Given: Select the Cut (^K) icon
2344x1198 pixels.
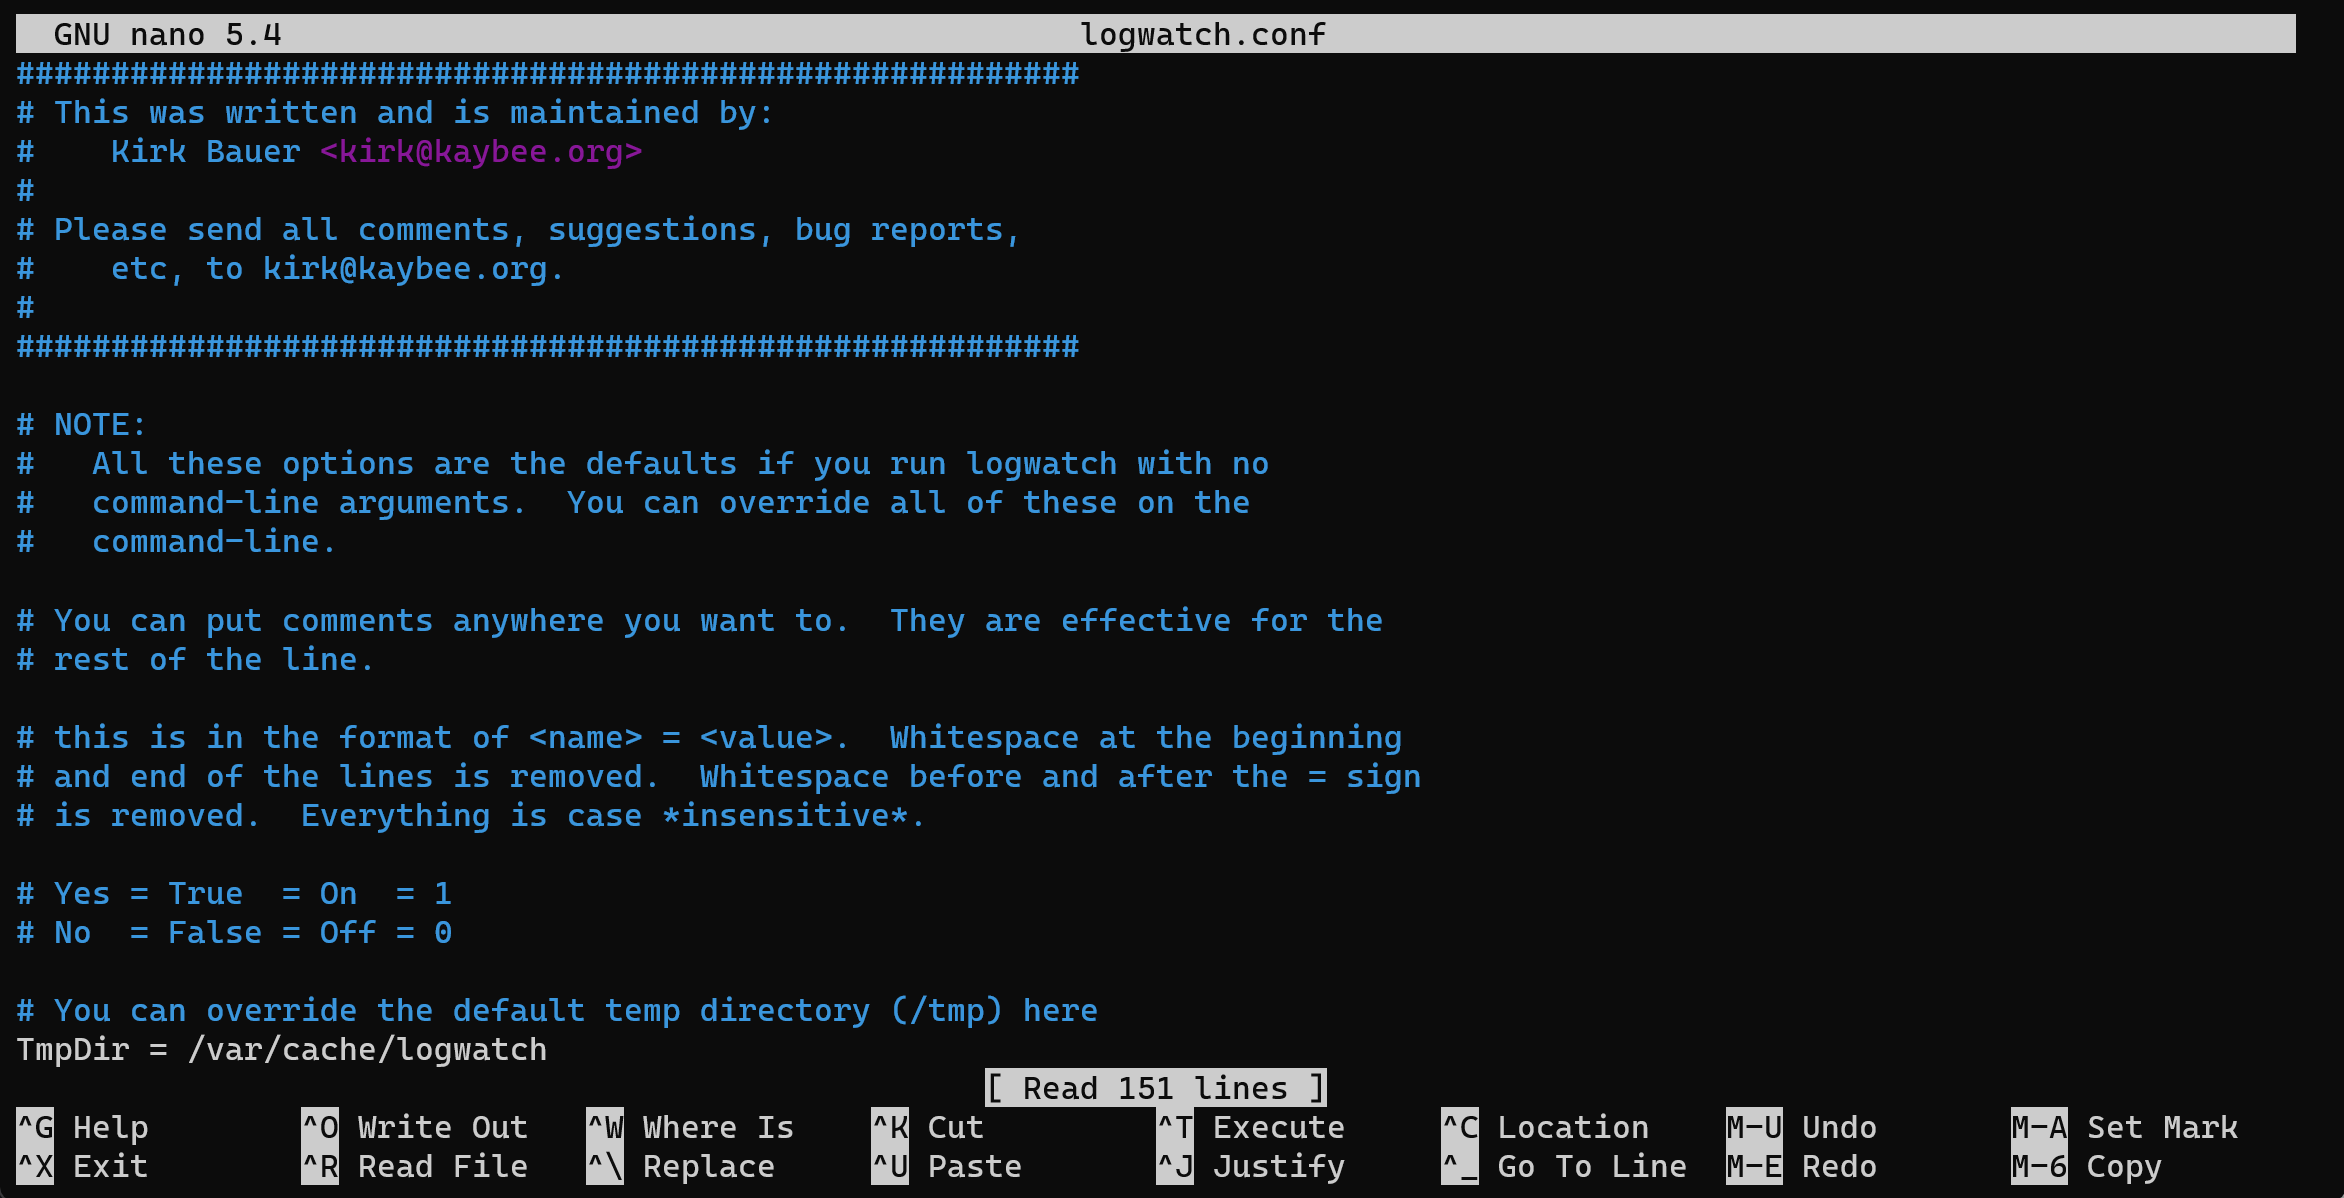Looking at the screenshot, I should pos(883,1128).
